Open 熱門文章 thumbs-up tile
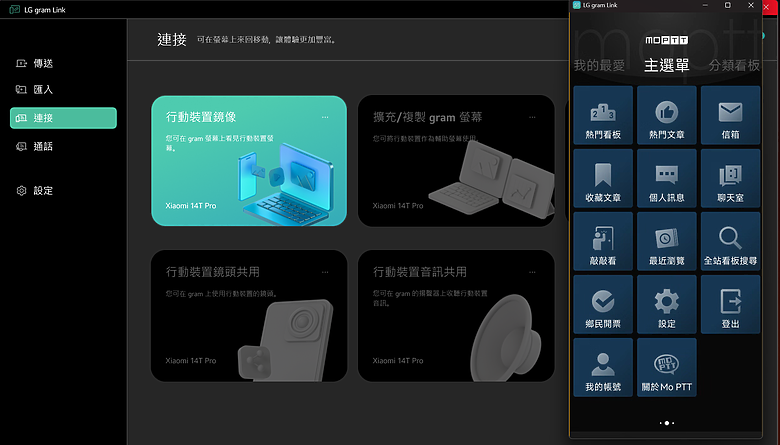This screenshot has width=780, height=445. pyautogui.click(x=667, y=115)
